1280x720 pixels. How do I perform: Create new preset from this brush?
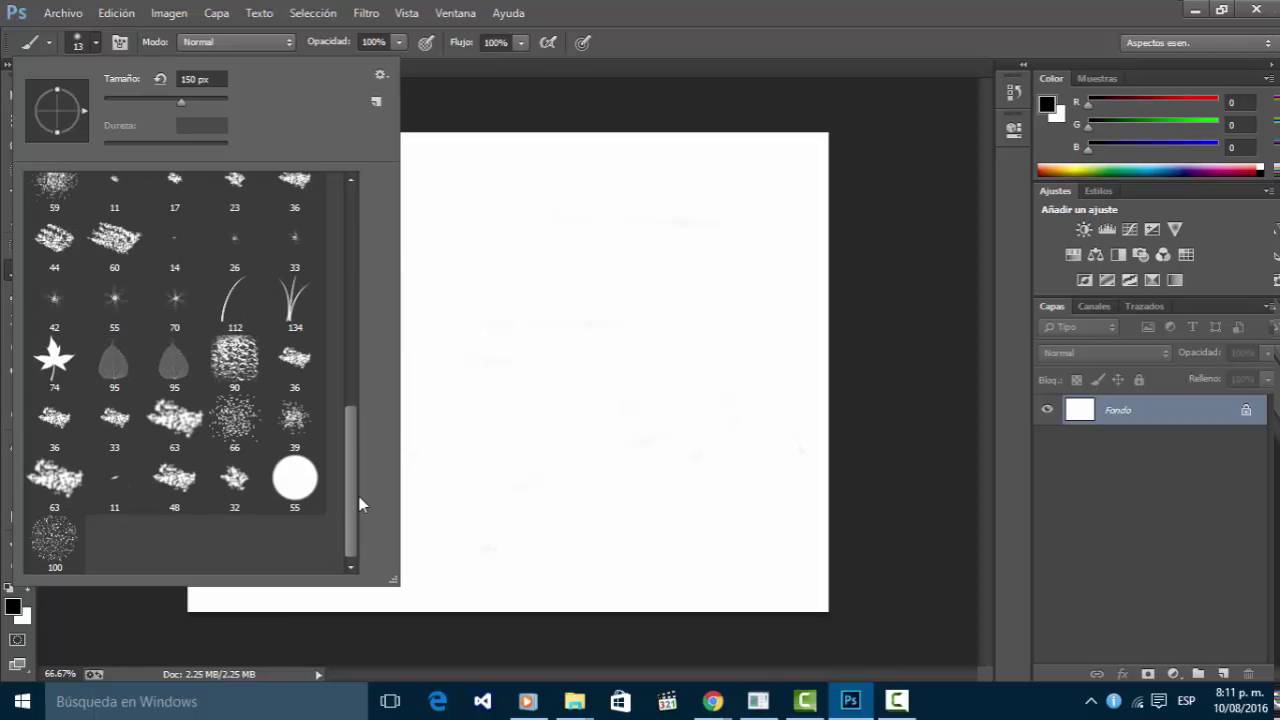pyautogui.click(x=376, y=102)
